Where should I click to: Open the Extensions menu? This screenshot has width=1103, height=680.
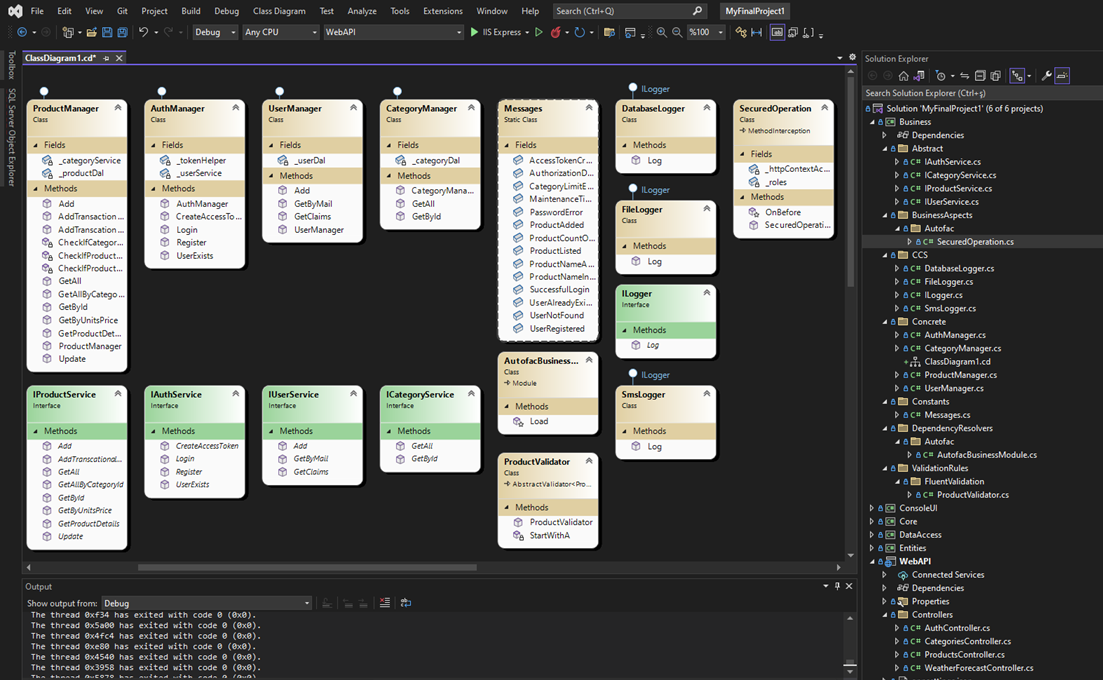pos(442,11)
